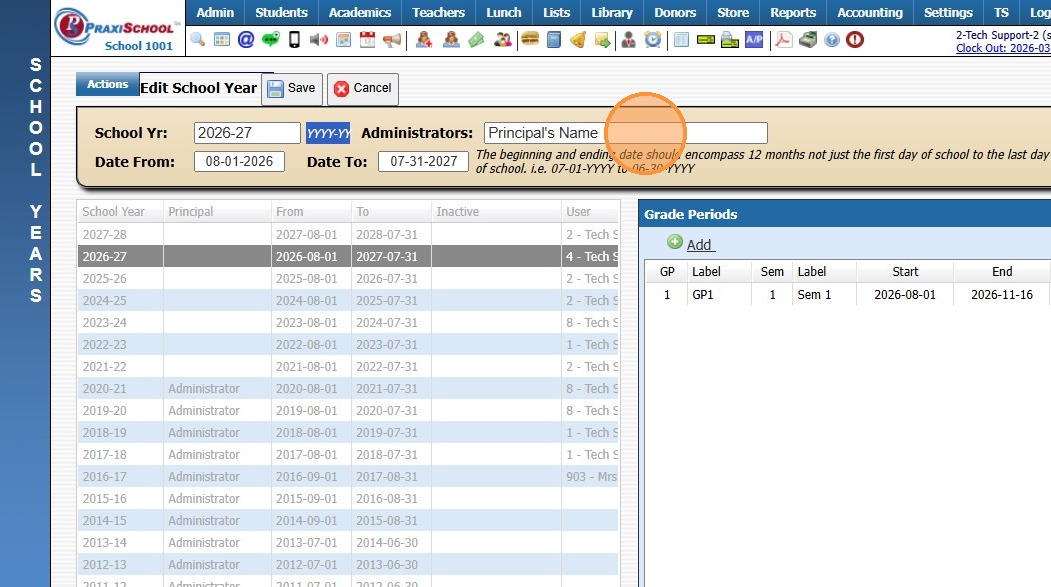Click the hamburger lunch icon
Screen dimensions: 1051x587
coord(530,40)
